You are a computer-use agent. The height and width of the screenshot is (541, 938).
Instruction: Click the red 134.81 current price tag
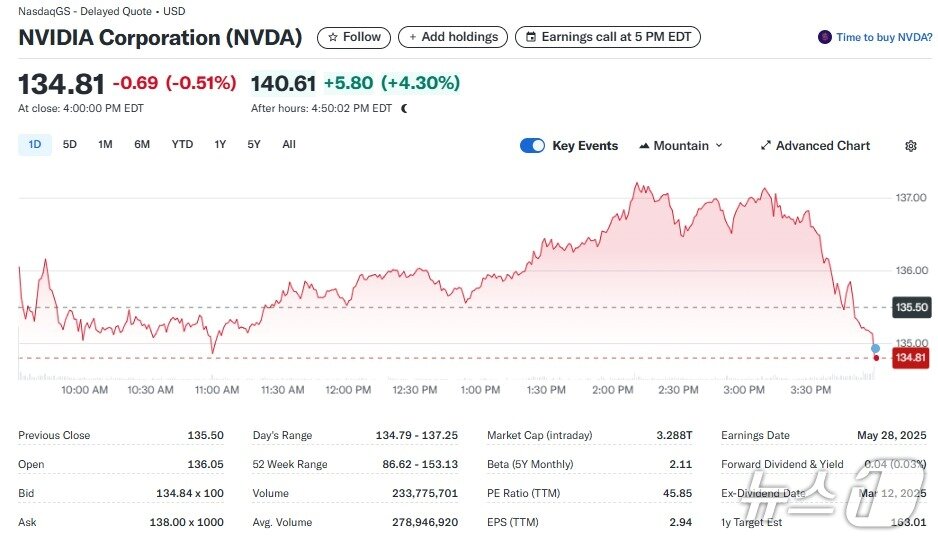[910, 358]
